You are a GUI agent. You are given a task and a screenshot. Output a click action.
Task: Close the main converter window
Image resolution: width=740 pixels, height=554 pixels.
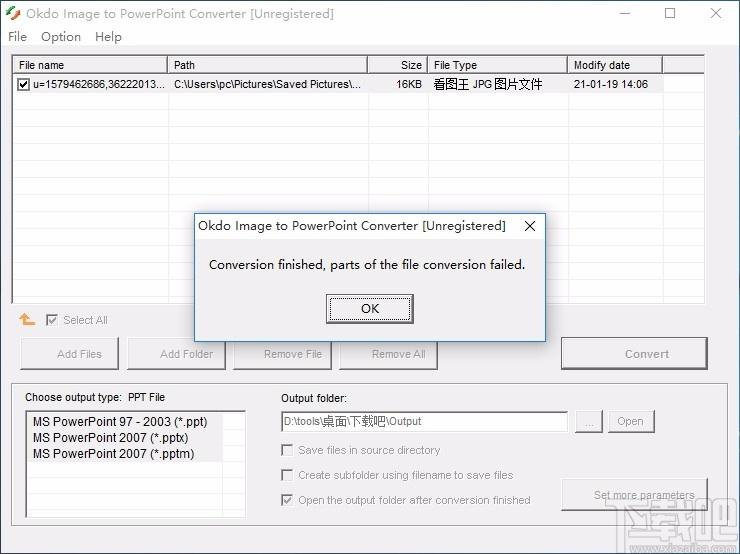point(715,13)
